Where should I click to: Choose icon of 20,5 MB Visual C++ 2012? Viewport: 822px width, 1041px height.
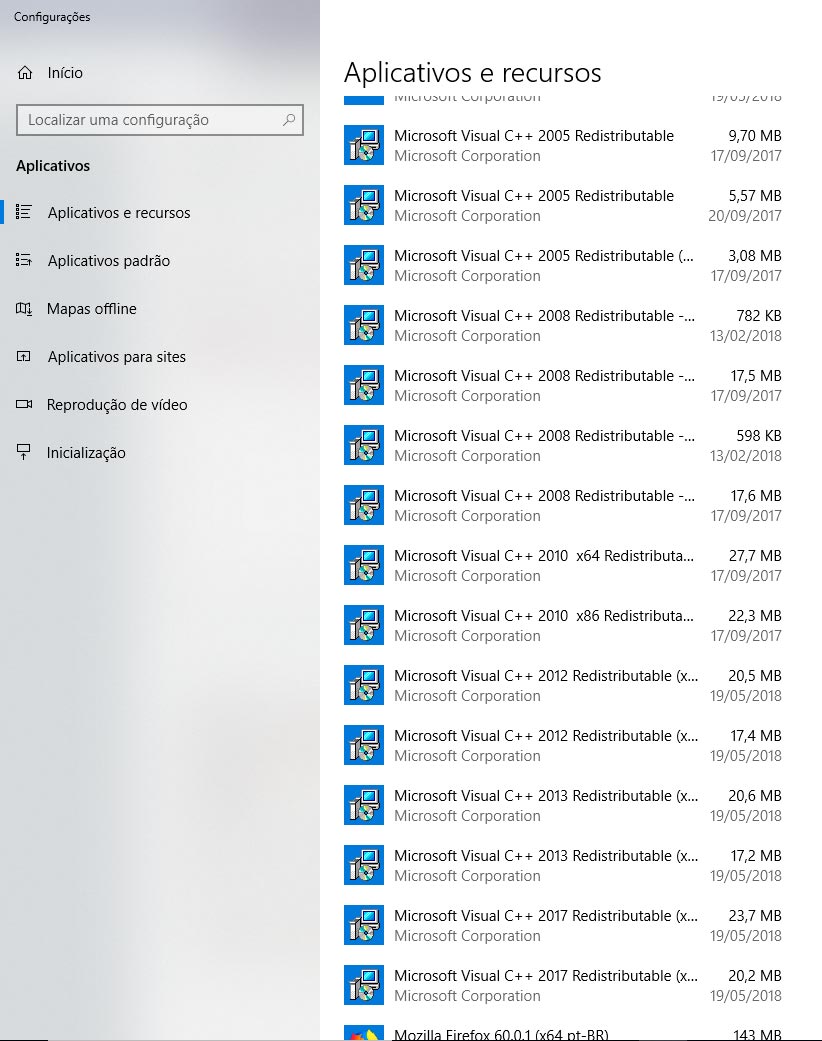[x=364, y=685]
